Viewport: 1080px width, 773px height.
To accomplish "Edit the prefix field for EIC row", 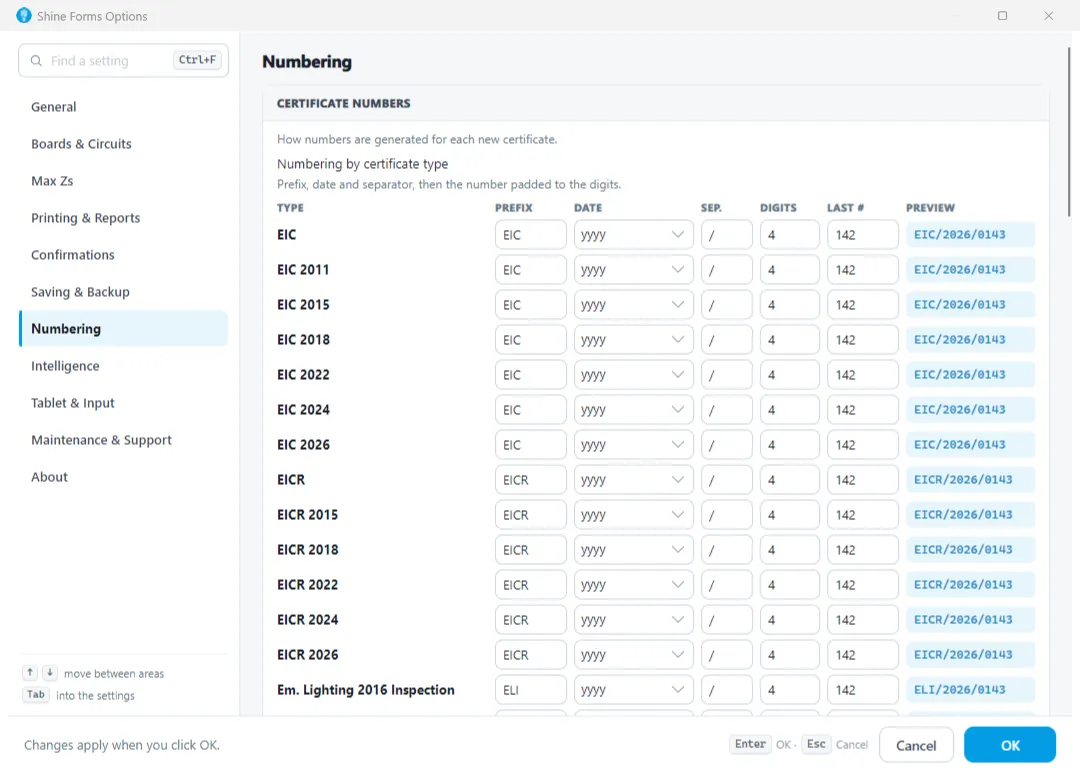I will (530, 235).
